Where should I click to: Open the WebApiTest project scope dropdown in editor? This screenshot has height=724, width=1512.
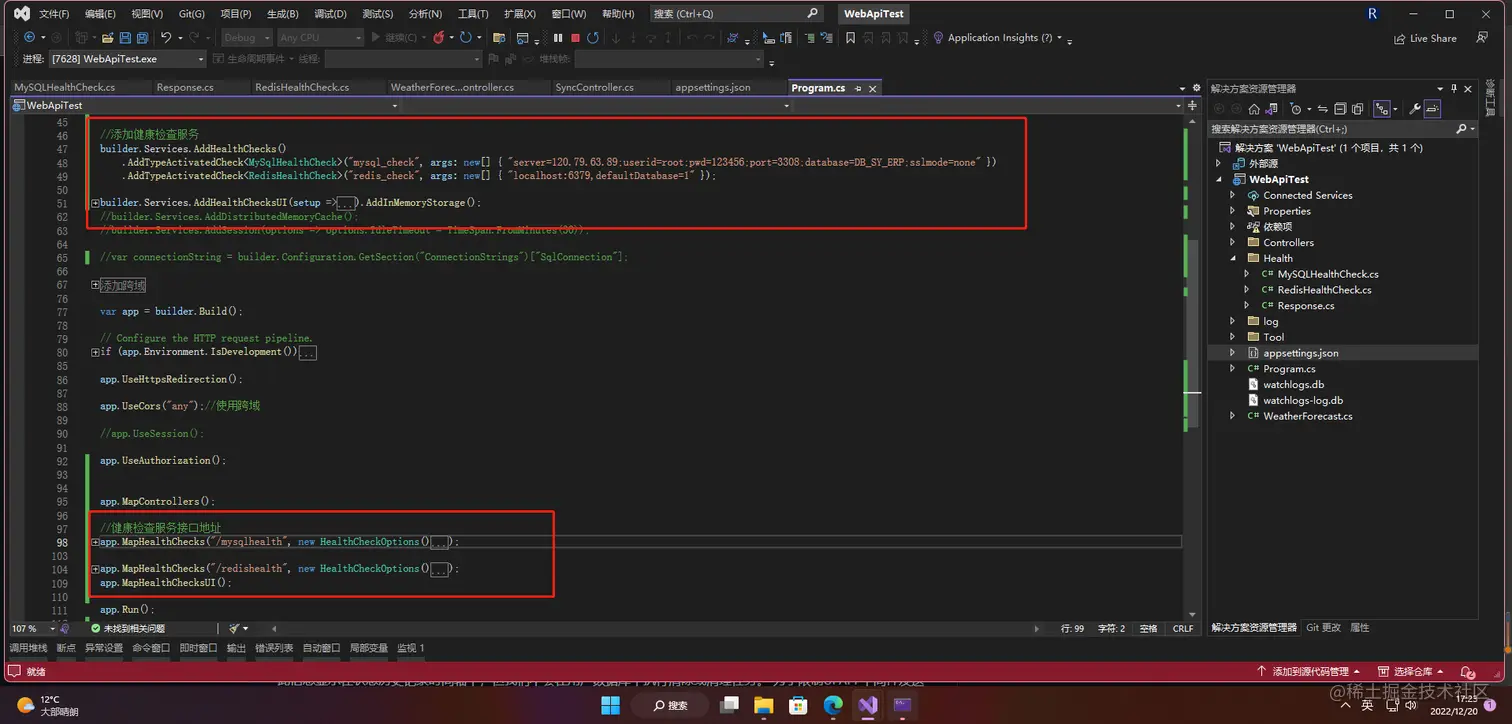pos(206,105)
